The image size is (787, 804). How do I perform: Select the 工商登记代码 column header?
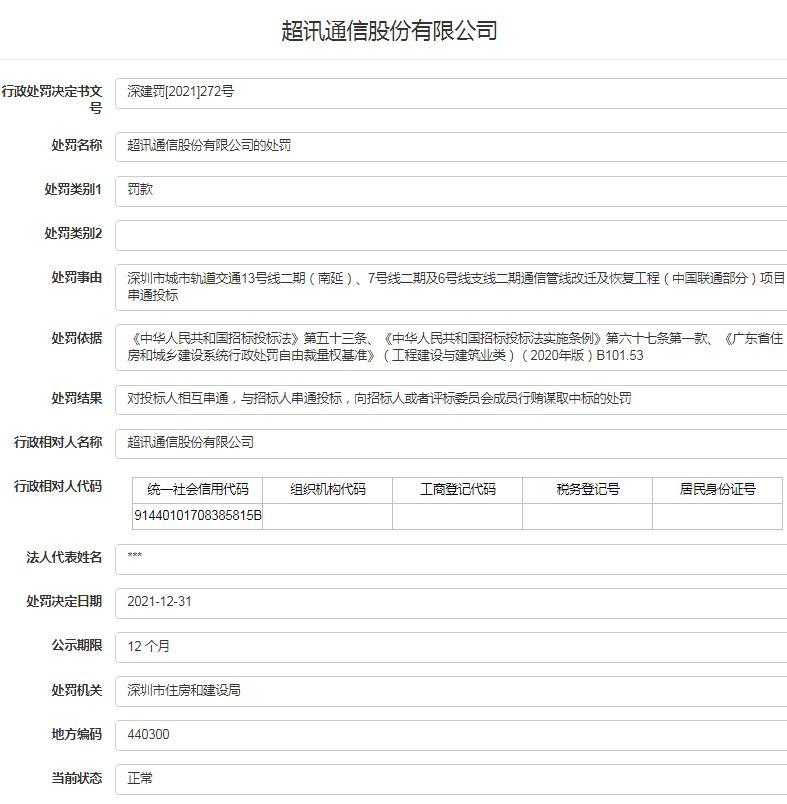coord(457,490)
